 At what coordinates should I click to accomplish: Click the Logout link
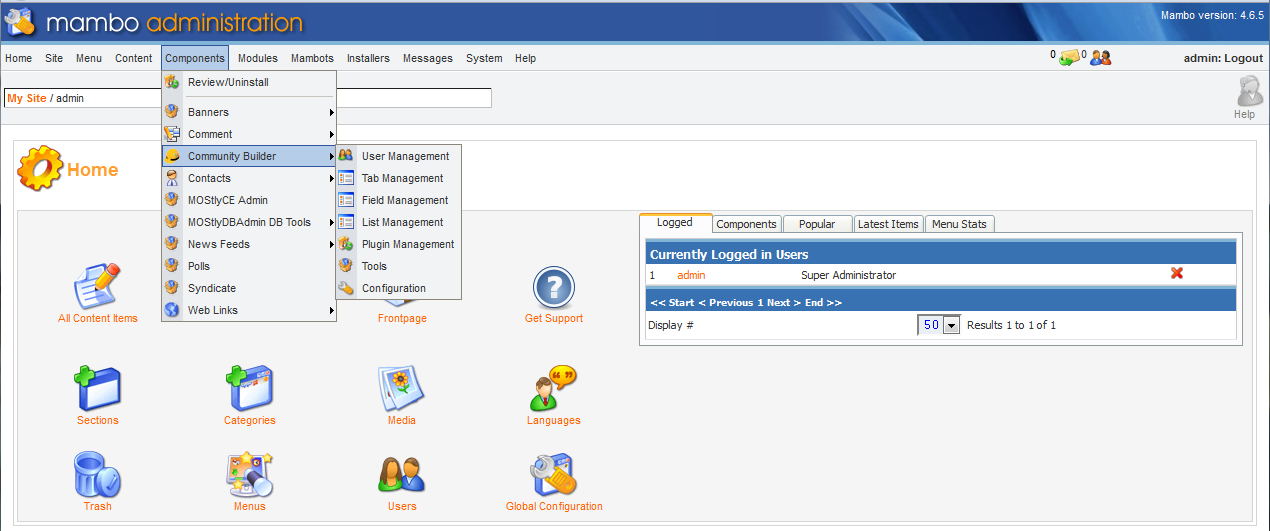[x=1243, y=58]
